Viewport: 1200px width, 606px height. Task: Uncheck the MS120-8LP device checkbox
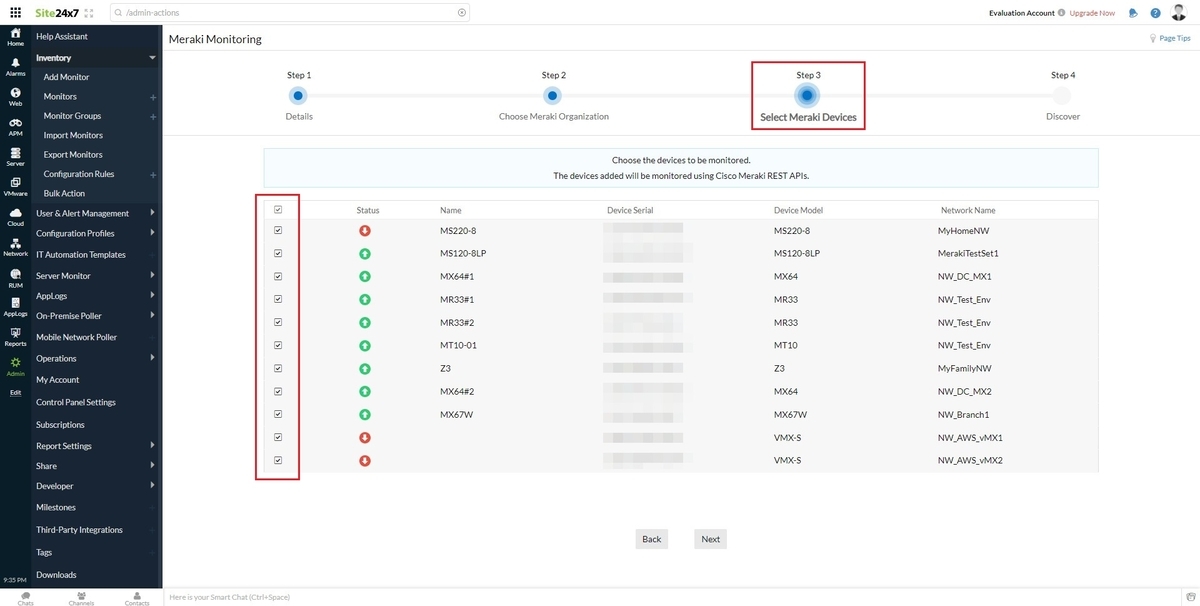point(278,254)
